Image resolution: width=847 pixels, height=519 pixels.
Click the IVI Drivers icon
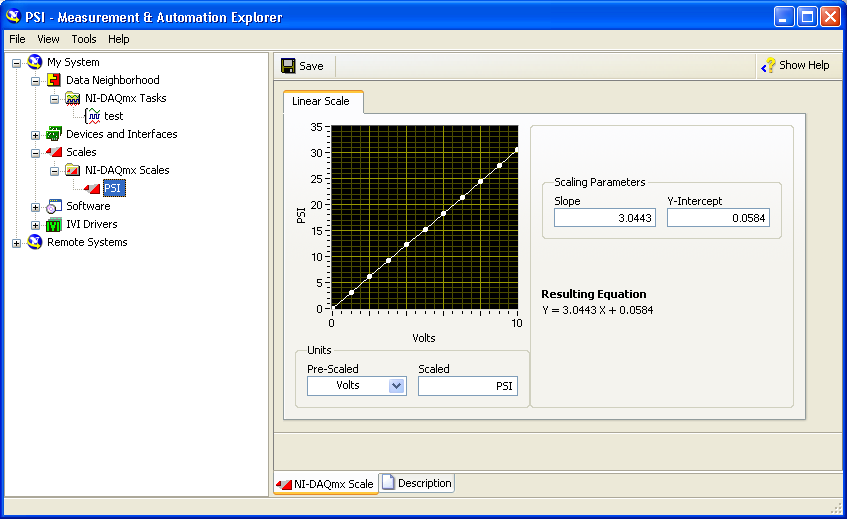(x=54, y=224)
